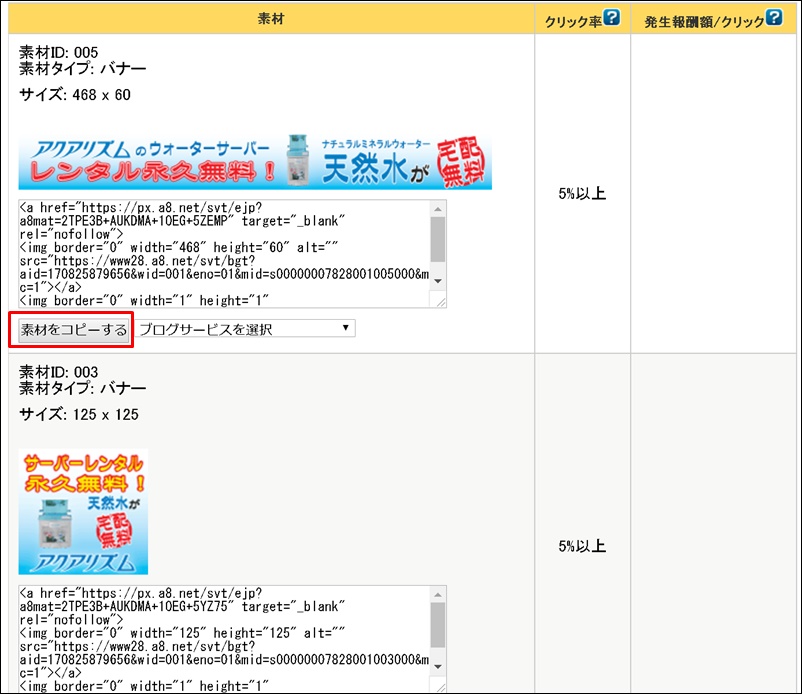Click the サイズ: 468 x 60 text
Viewport: 802px width, 694px height.
pos(75,95)
